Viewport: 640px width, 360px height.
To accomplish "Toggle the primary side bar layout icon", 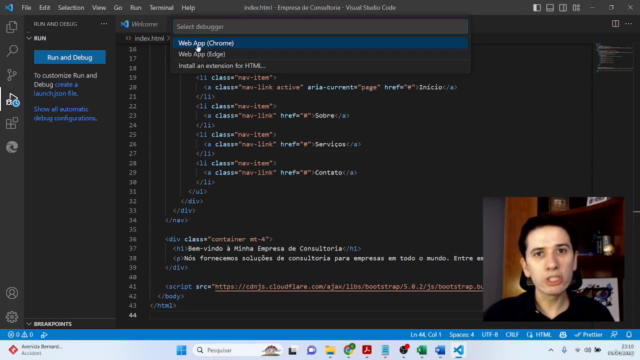I will point(537,8).
